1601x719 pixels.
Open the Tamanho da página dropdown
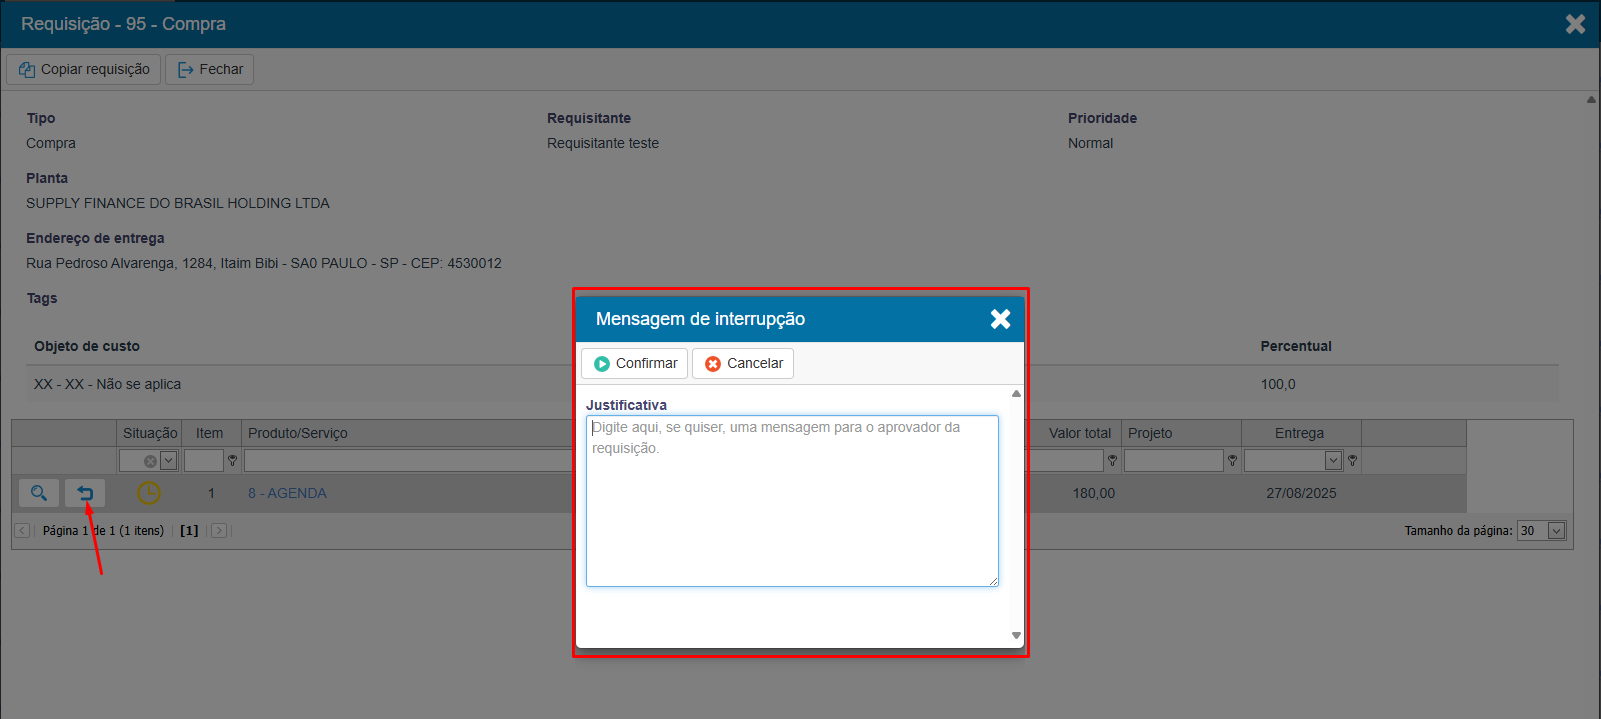pos(1556,531)
